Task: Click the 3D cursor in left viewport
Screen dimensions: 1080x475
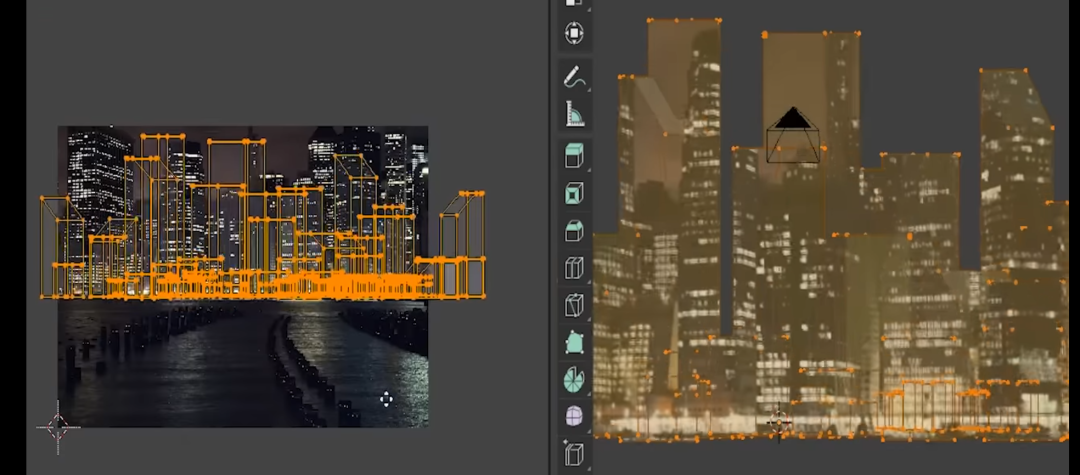Action: tap(57, 427)
